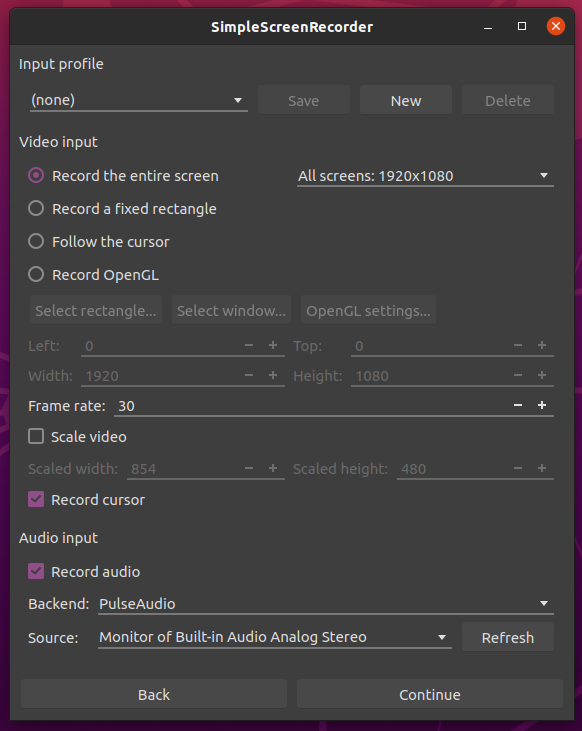
Task: Click into the Frame rate field
Action: (312, 406)
